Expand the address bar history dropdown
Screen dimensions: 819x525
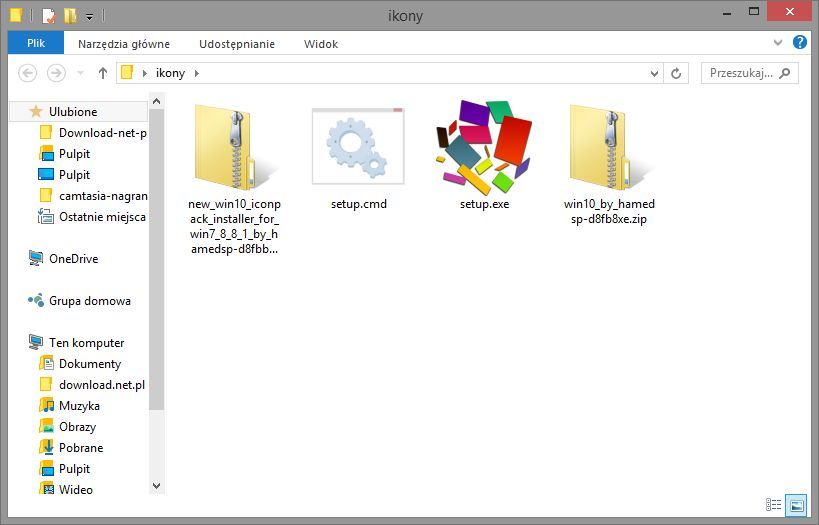click(654, 74)
